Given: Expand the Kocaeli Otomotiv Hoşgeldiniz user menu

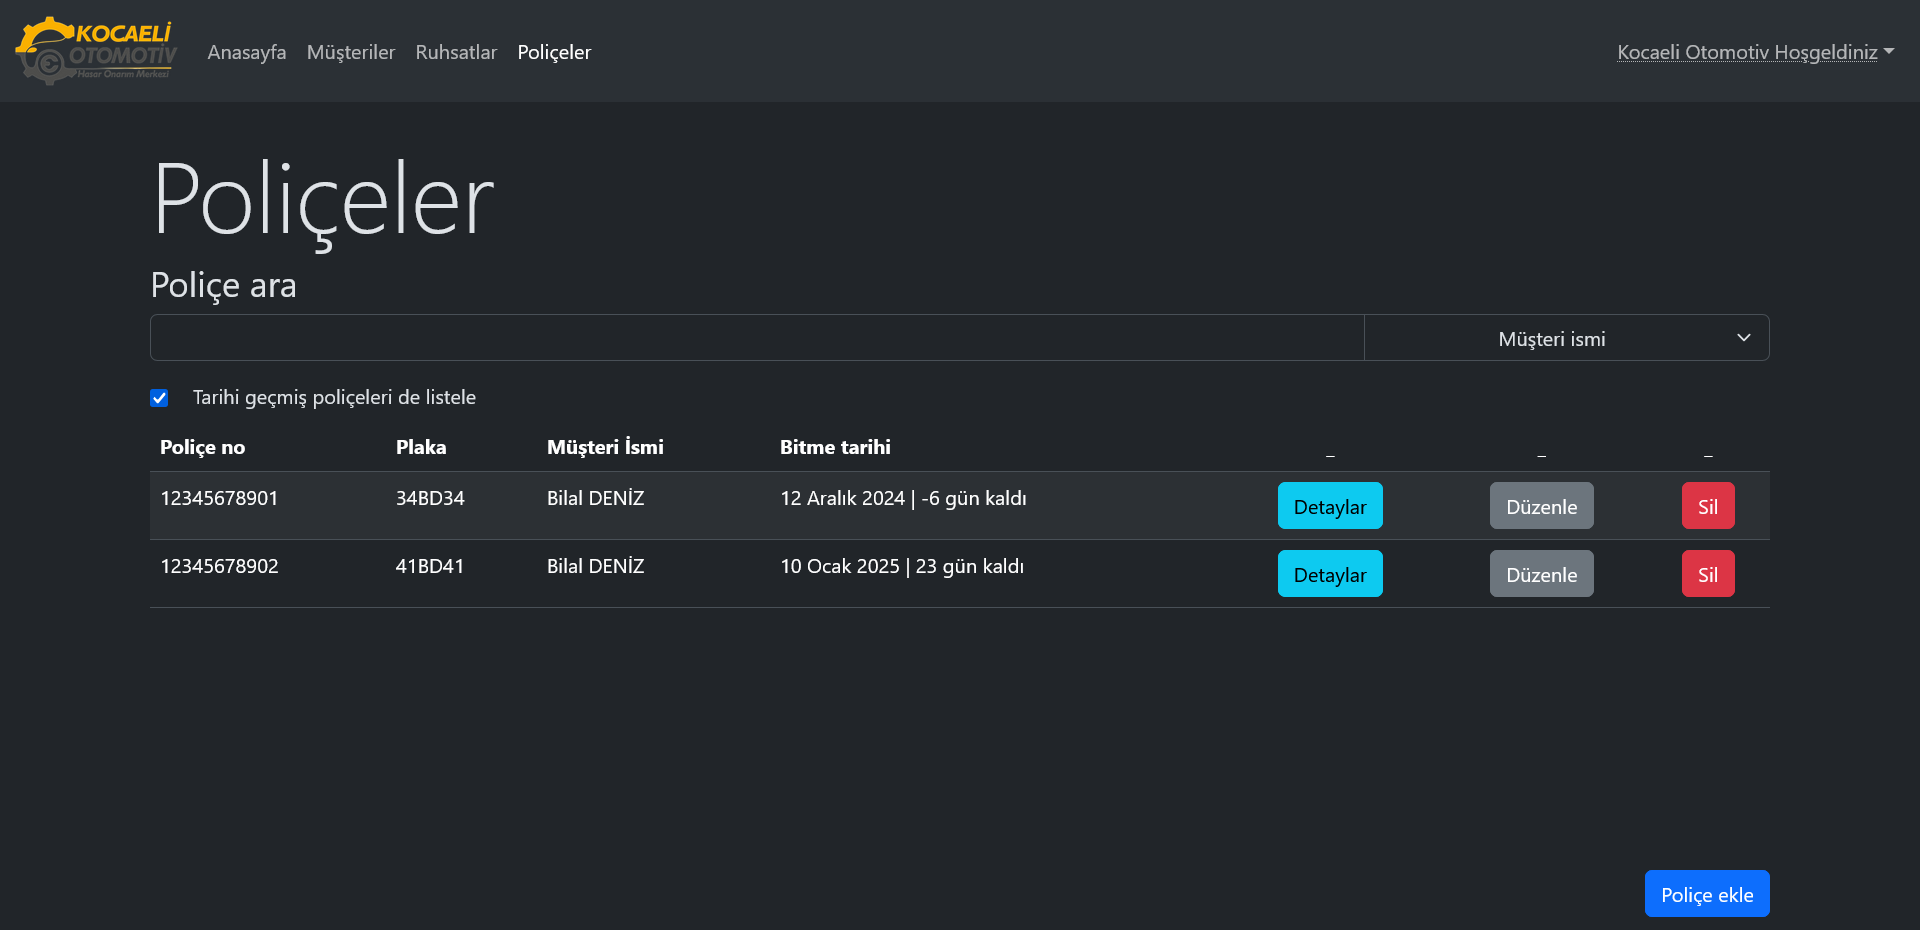Looking at the screenshot, I should 1754,52.
